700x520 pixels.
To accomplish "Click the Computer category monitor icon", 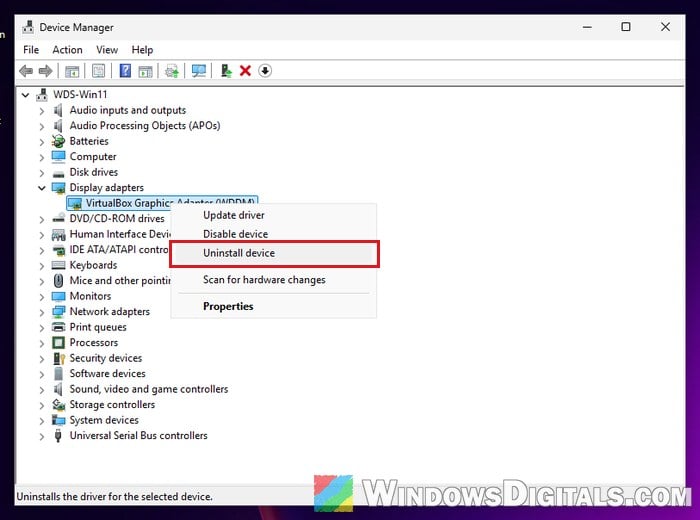I will point(58,157).
